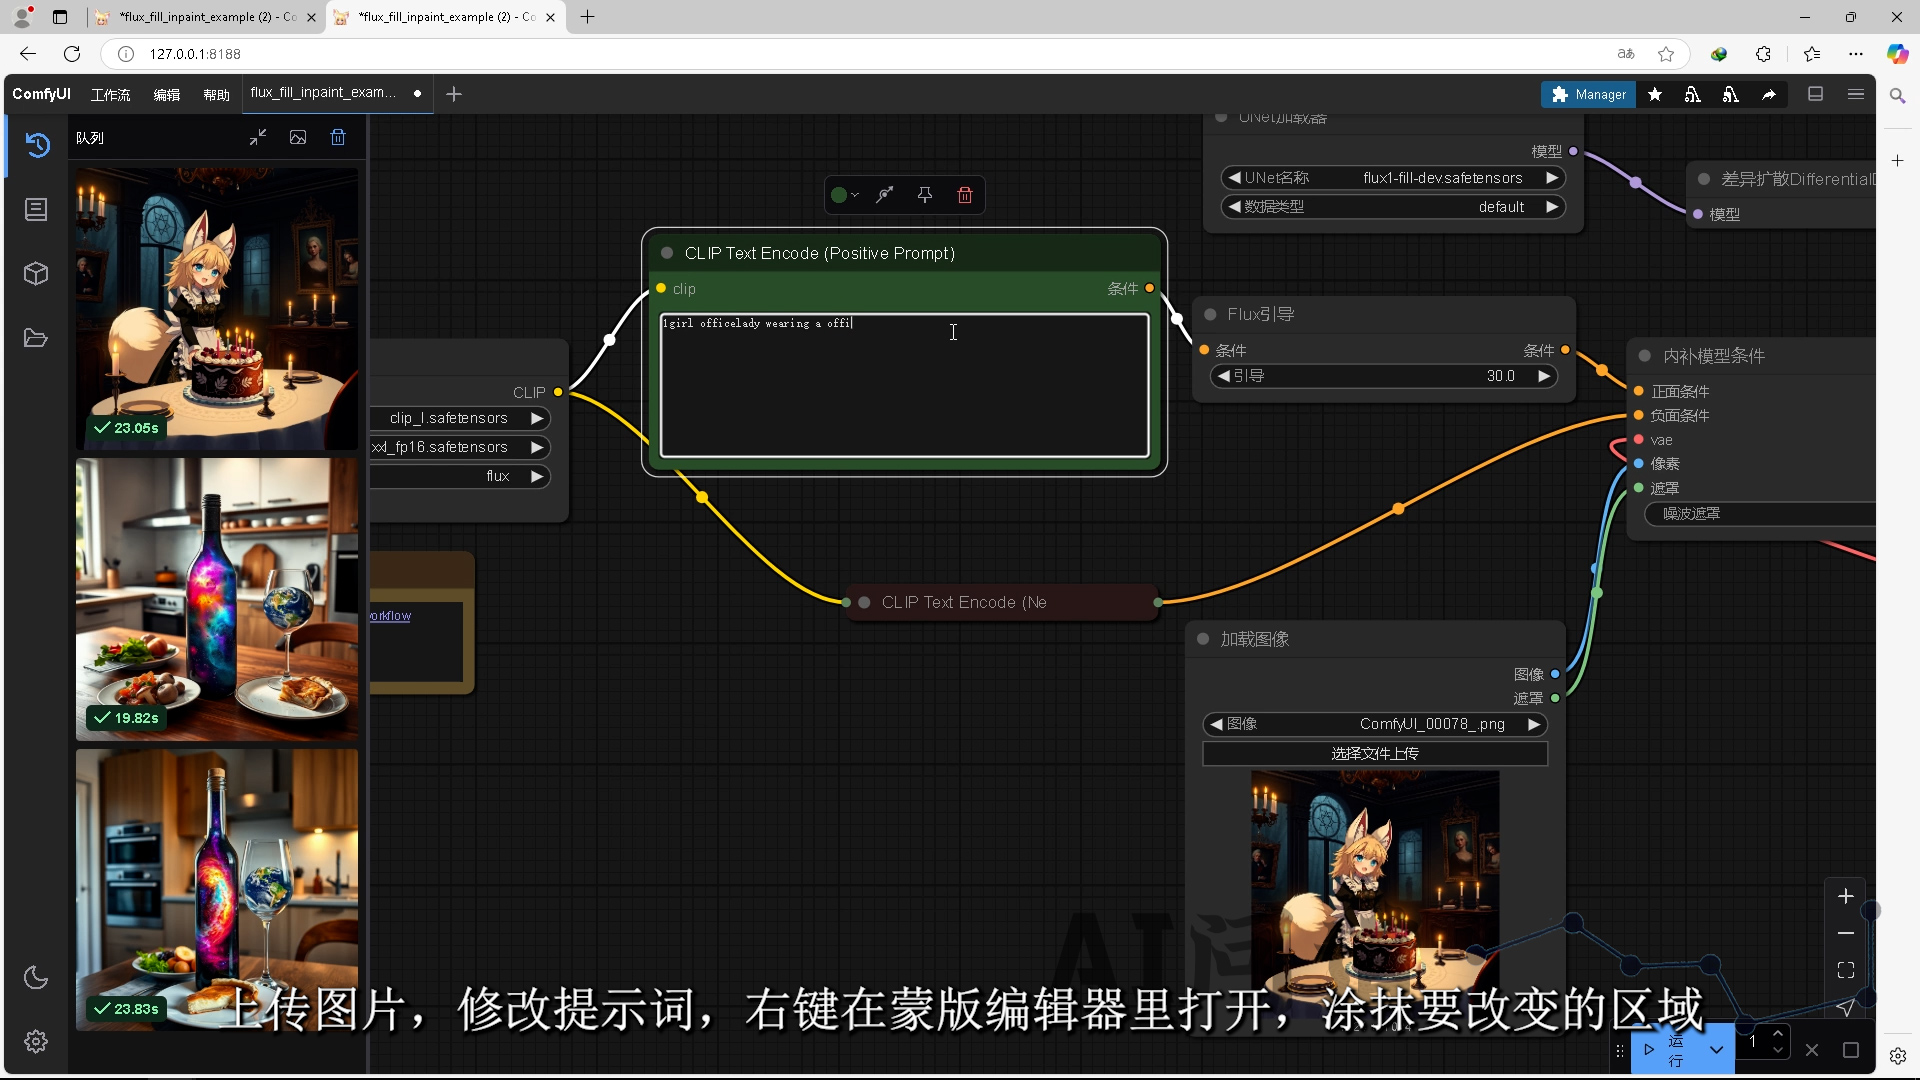Delete selected node with red trash icon

964,195
